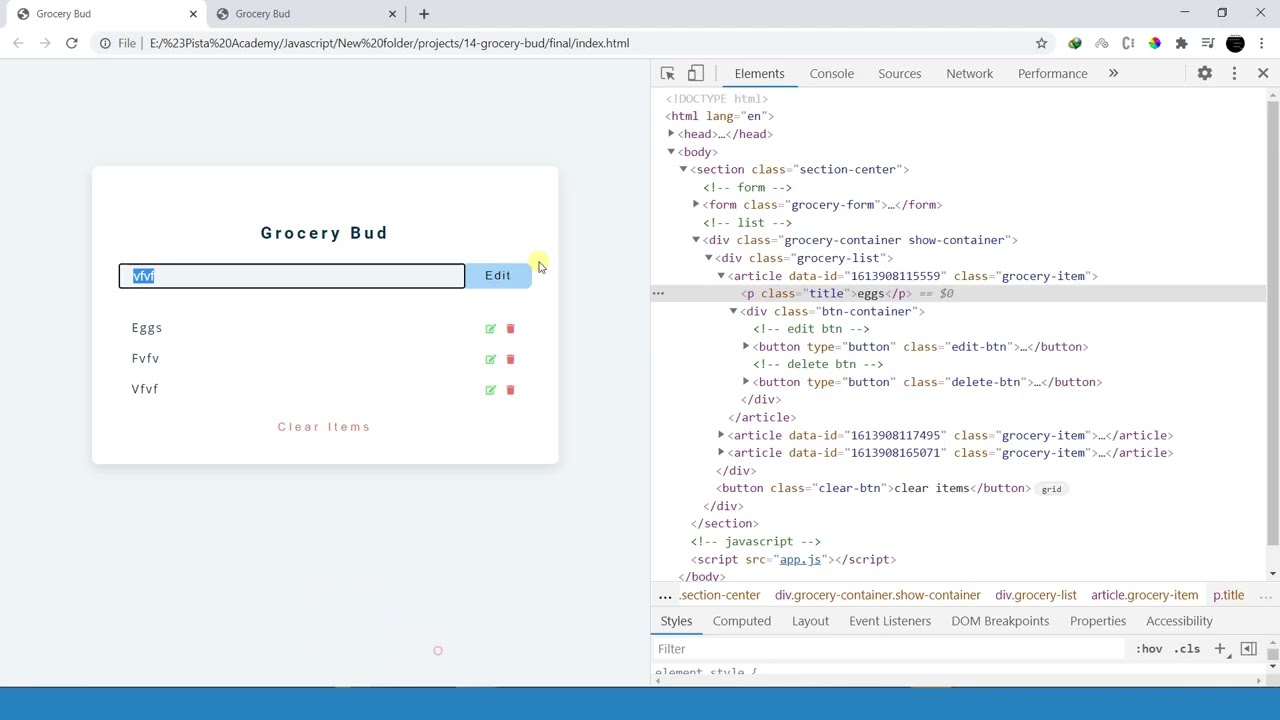Select div.grocery-list in the breadcrumb

point(1036,595)
